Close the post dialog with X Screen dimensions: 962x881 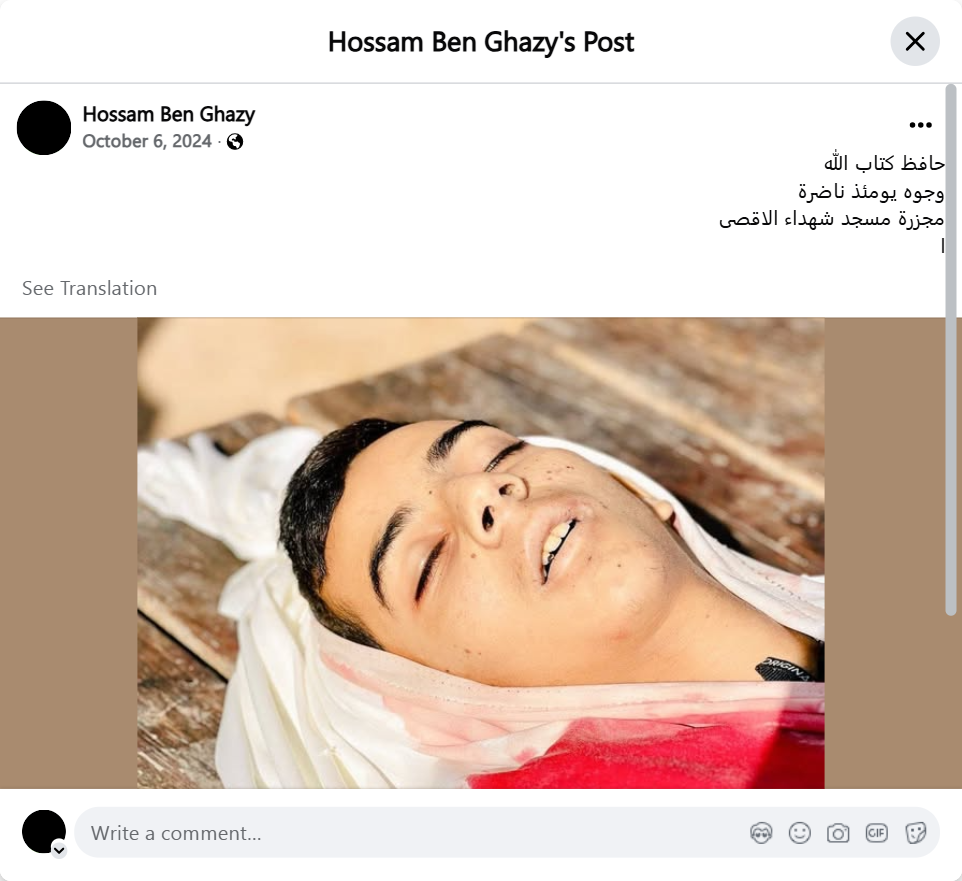(915, 41)
